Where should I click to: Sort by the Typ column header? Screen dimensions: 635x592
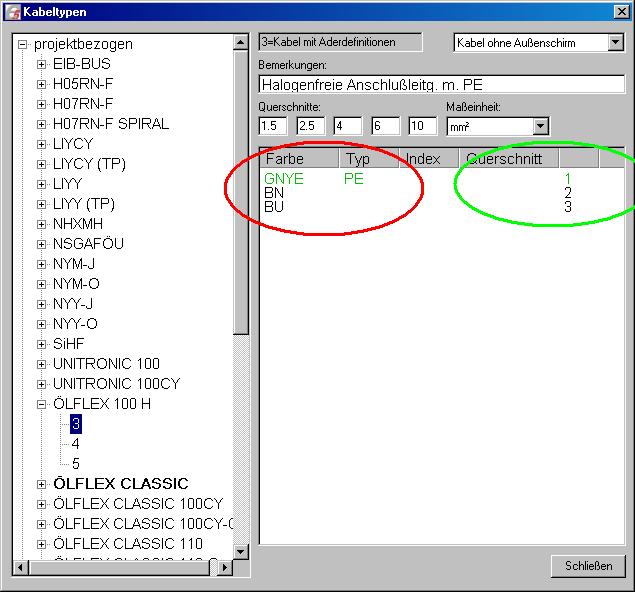(369, 158)
